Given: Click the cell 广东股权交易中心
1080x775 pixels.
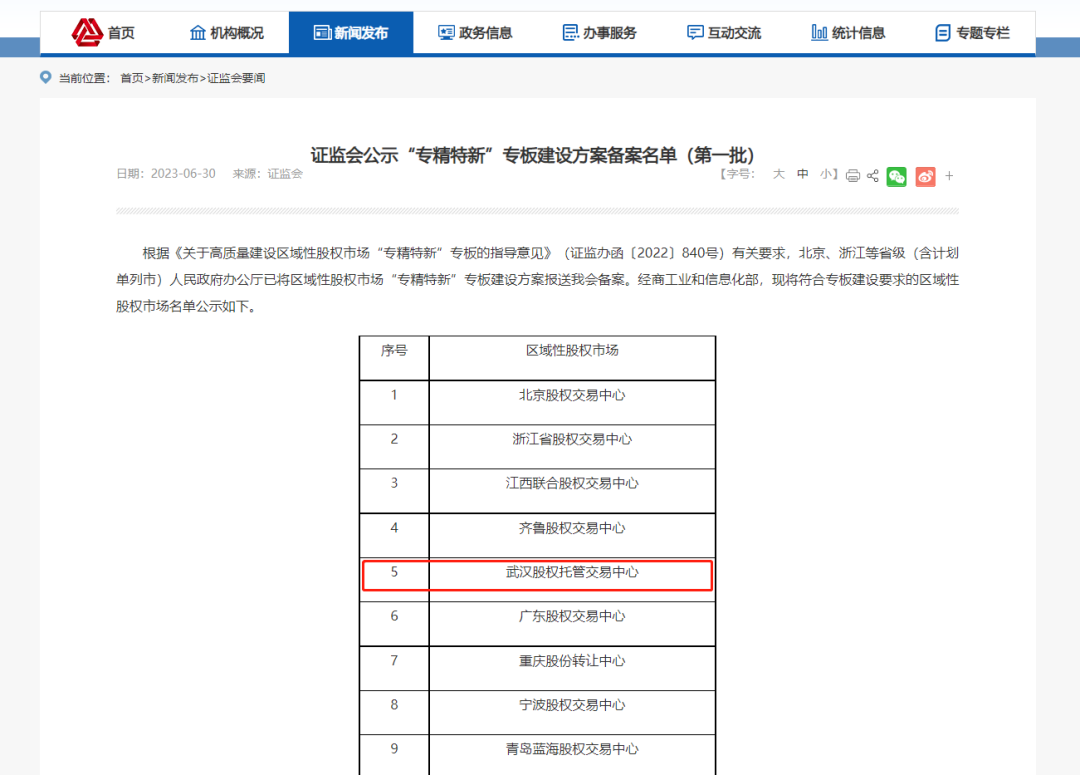Looking at the screenshot, I should pos(572,616).
